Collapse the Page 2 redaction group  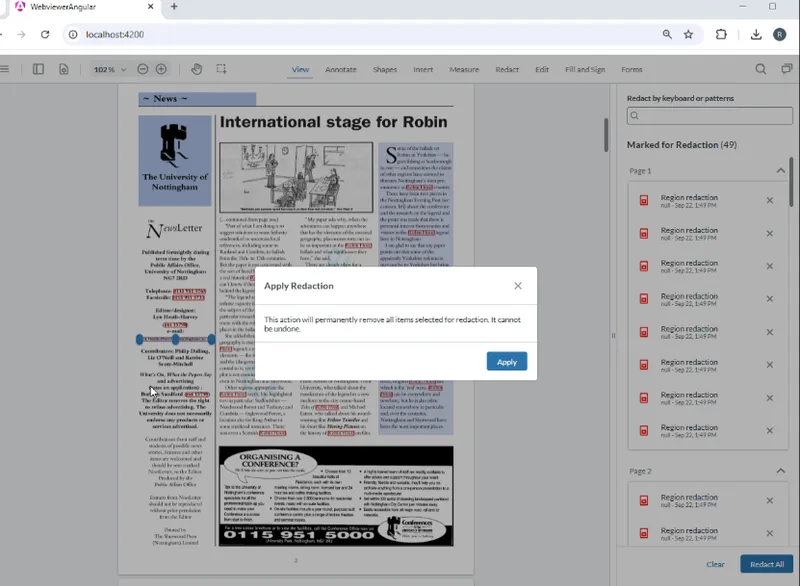pos(781,471)
